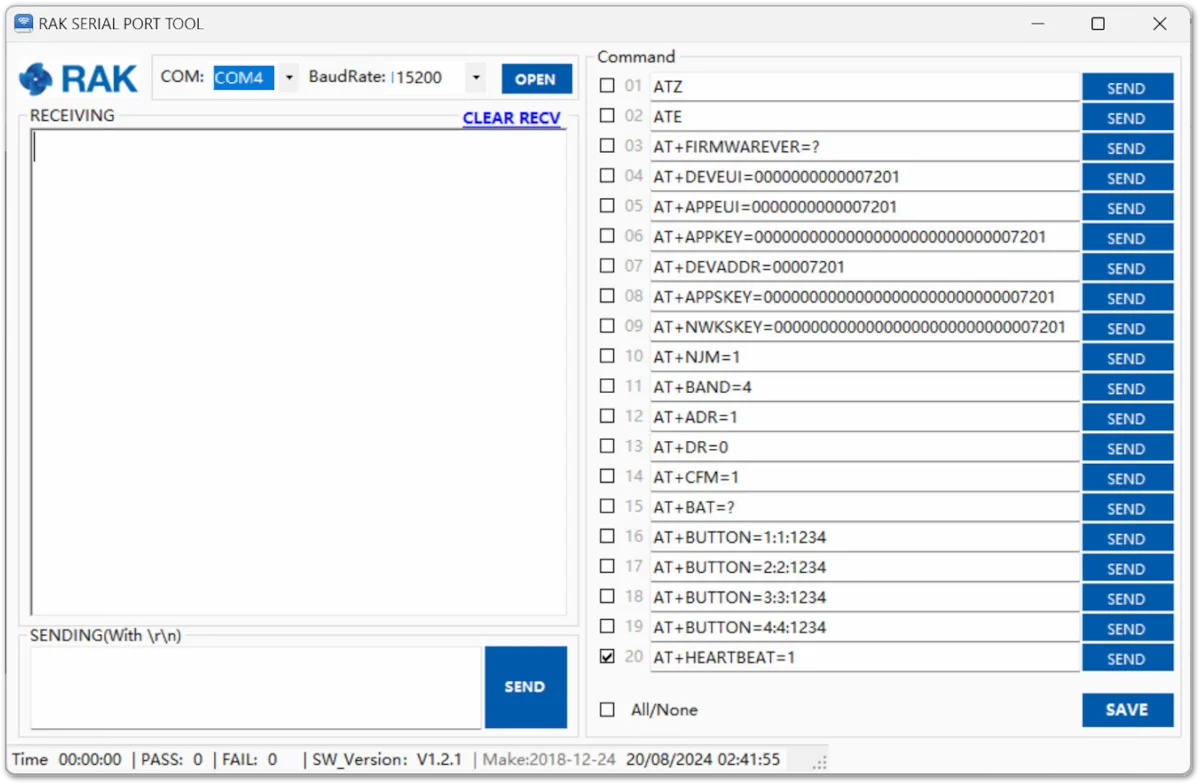
Task: Send the AT+FIRMWAREVER=? command
Action: click(x=1127, y=148)
